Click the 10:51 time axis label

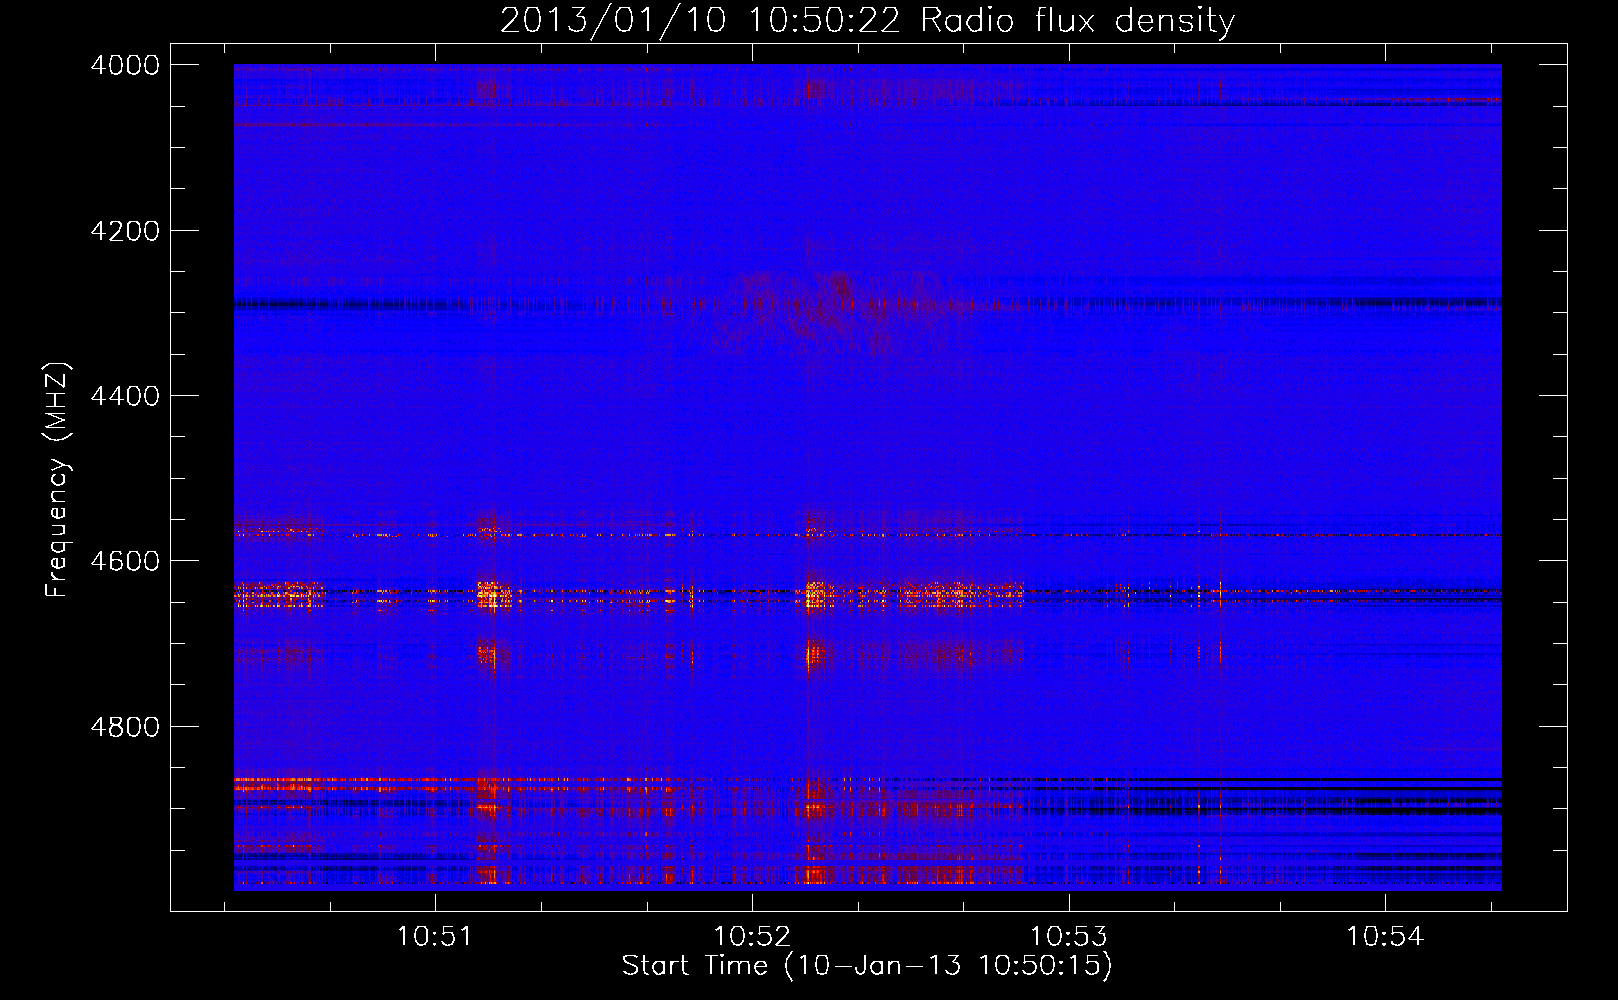point(434,937)
